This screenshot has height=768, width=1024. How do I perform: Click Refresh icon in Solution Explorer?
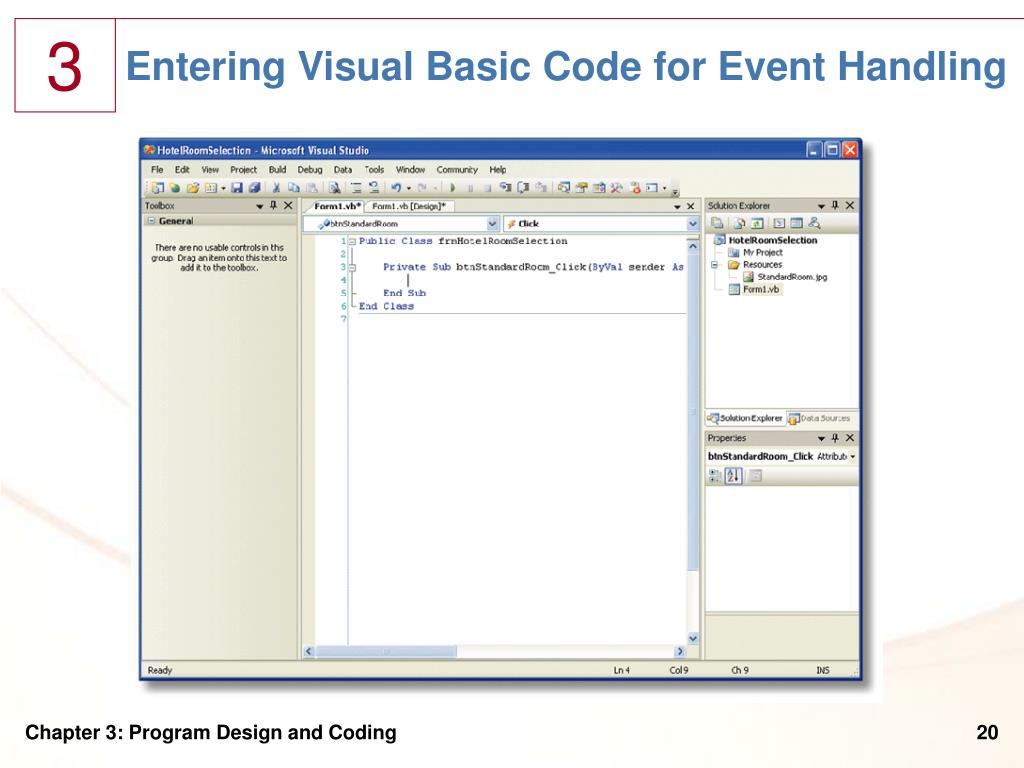tap(757, 223)
